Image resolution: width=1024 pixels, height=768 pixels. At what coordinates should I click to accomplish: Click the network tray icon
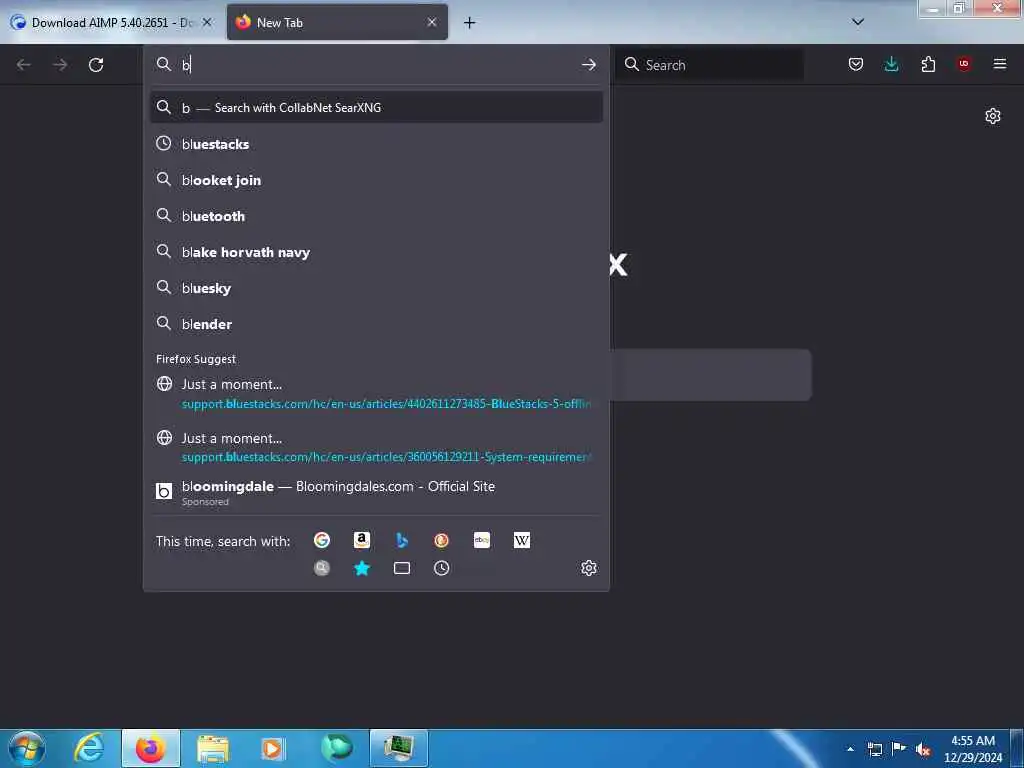(874, 749)
